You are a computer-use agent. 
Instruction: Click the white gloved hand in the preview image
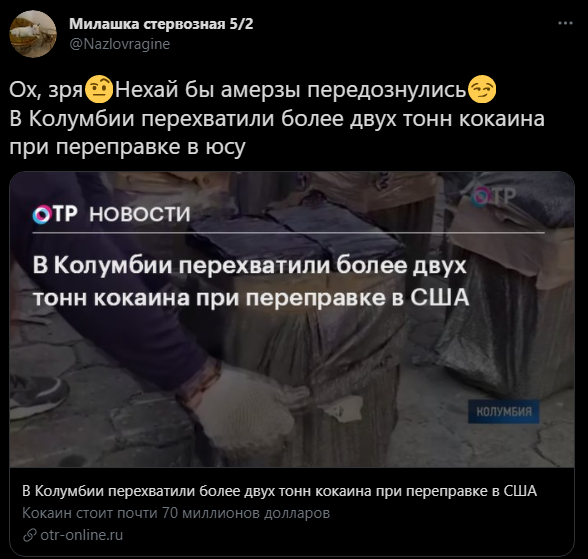pos(244,405)
